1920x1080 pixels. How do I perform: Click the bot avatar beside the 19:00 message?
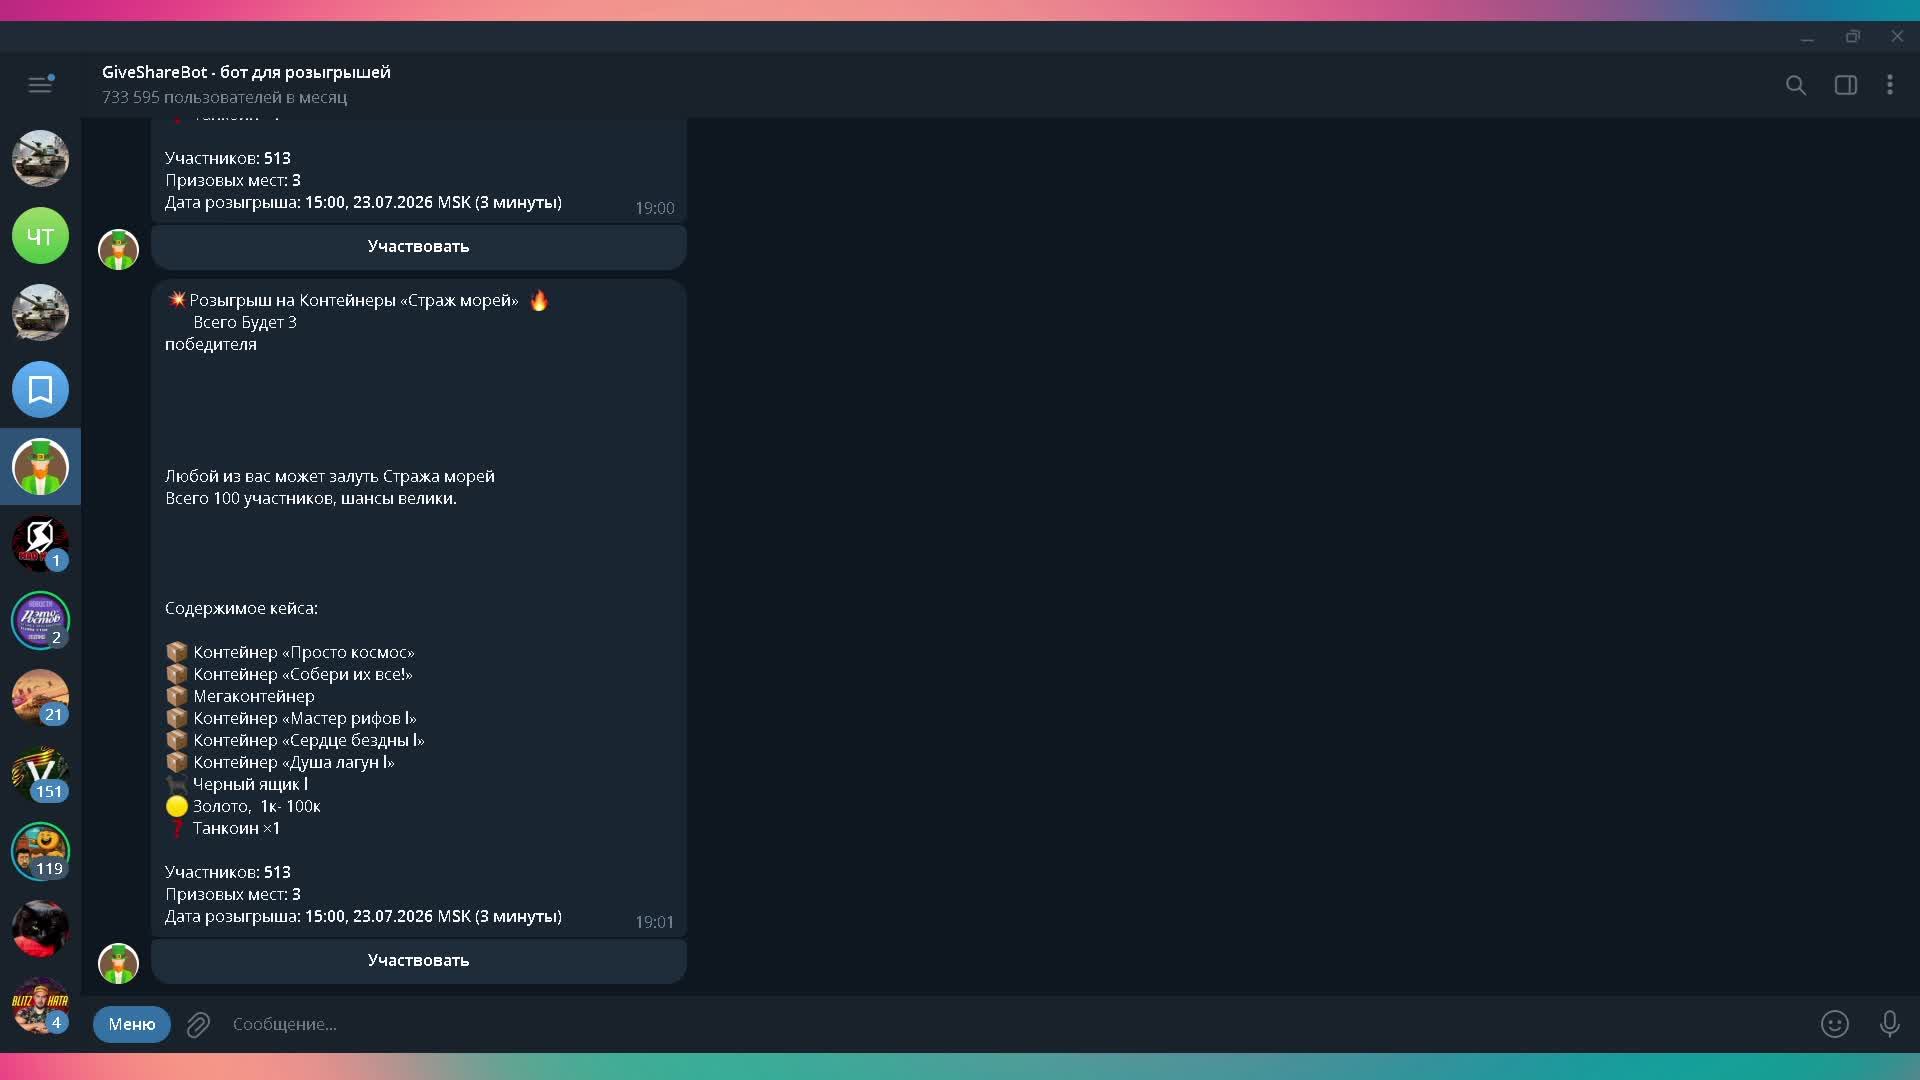tap(118, 249)
